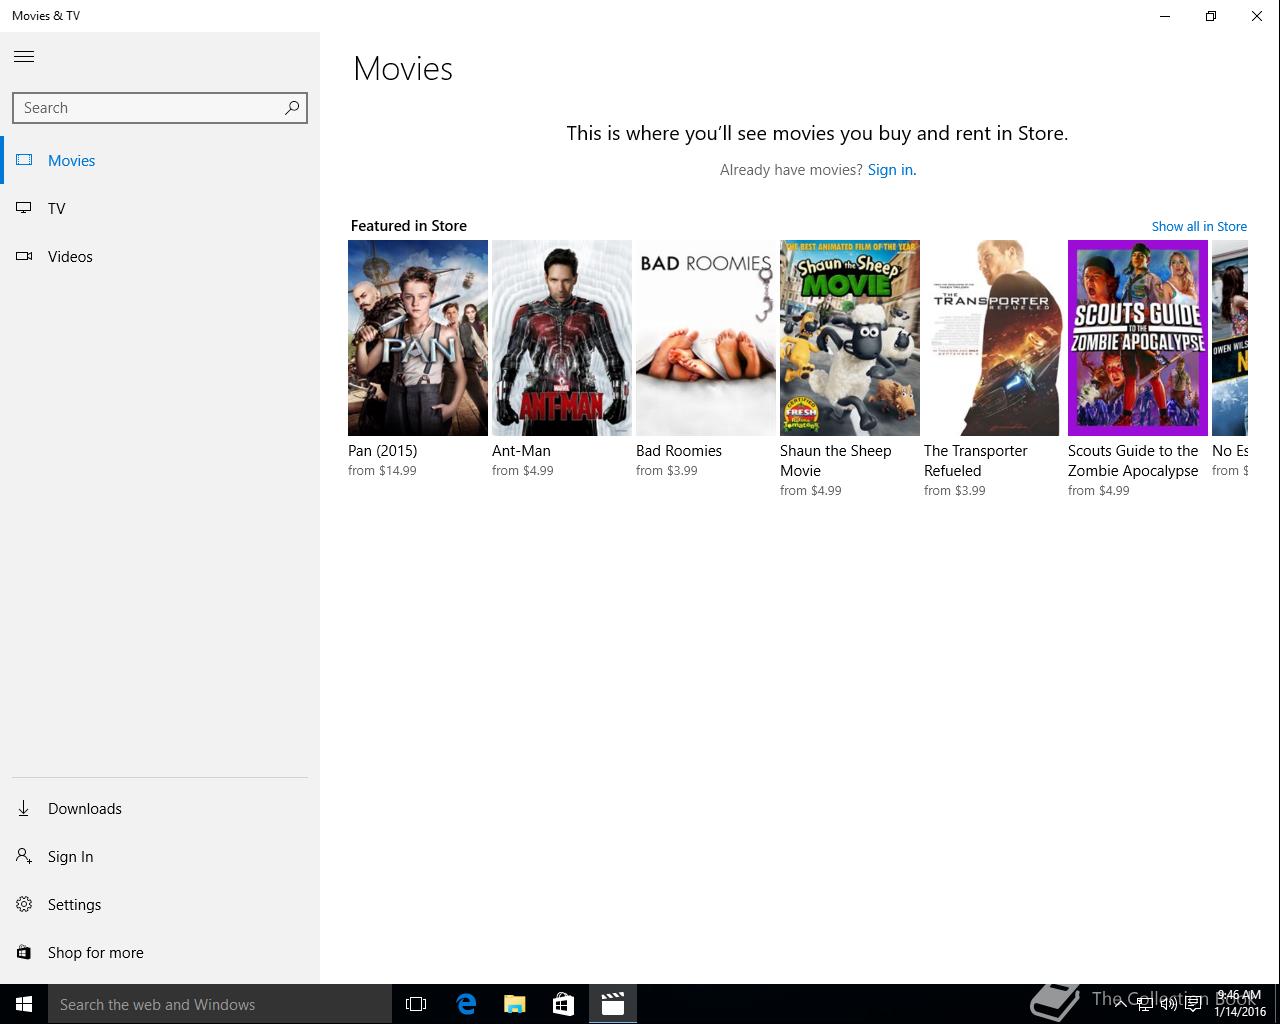Open File Explorer from the taskbar
Viewport: 1280px width, 1024px height.
514,1004
